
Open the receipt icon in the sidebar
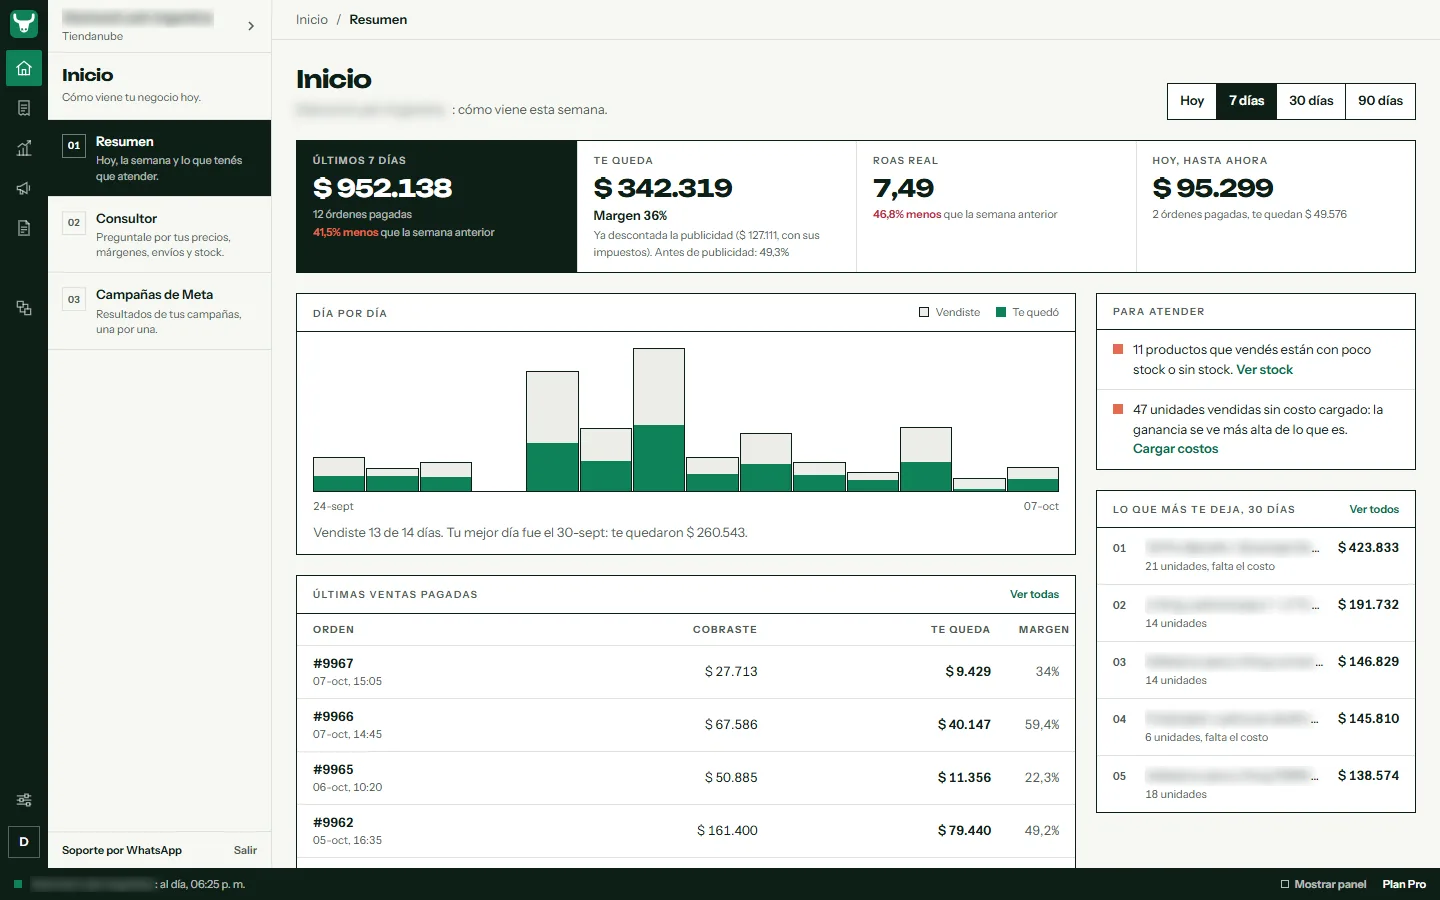click(x=24, y=108)
